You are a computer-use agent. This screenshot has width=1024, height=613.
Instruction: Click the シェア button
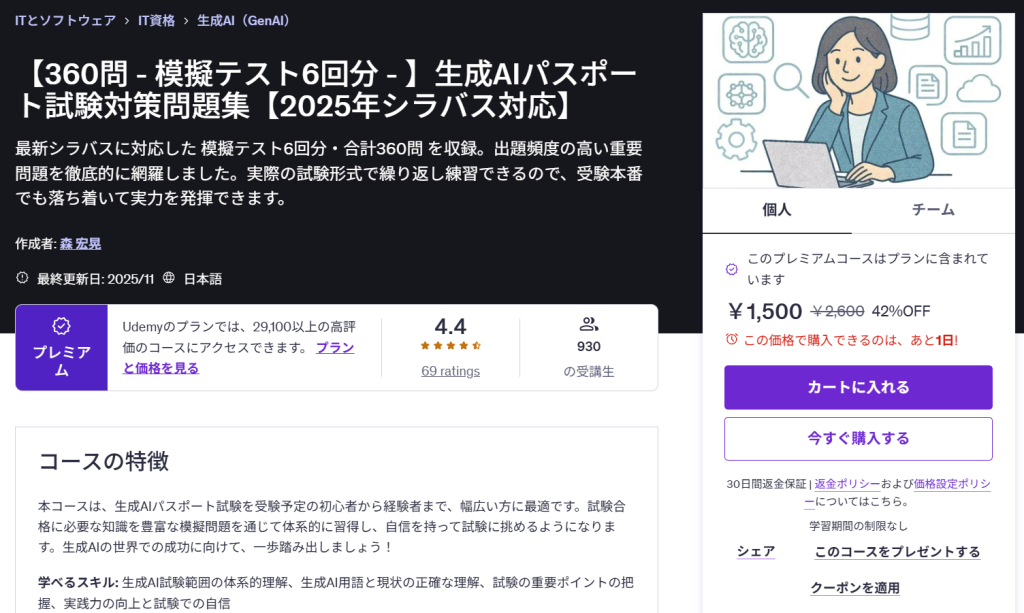tap(756, 551)
